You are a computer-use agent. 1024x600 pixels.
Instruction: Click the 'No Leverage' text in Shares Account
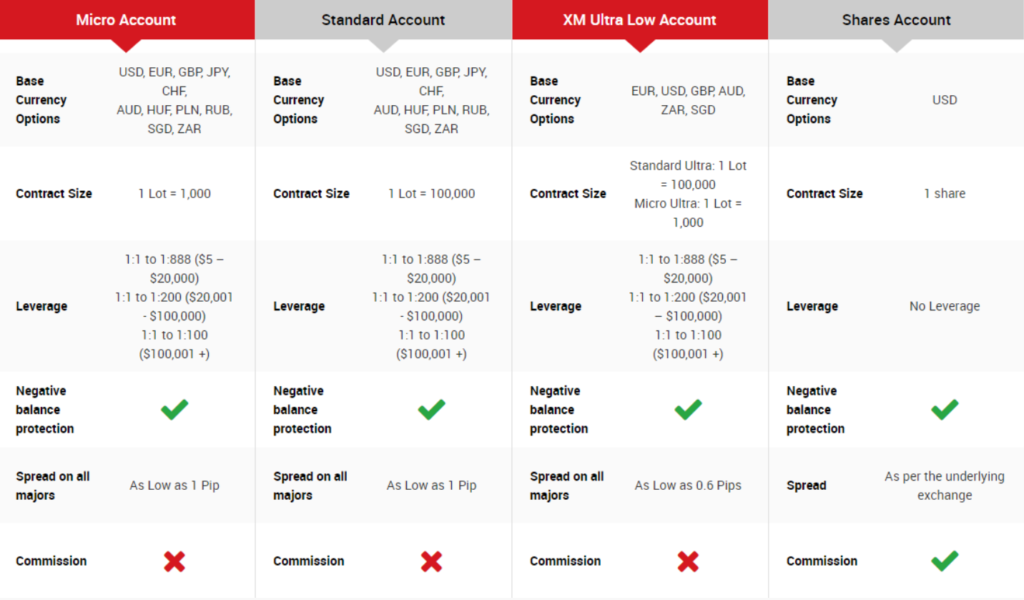(x=944, y=306)
